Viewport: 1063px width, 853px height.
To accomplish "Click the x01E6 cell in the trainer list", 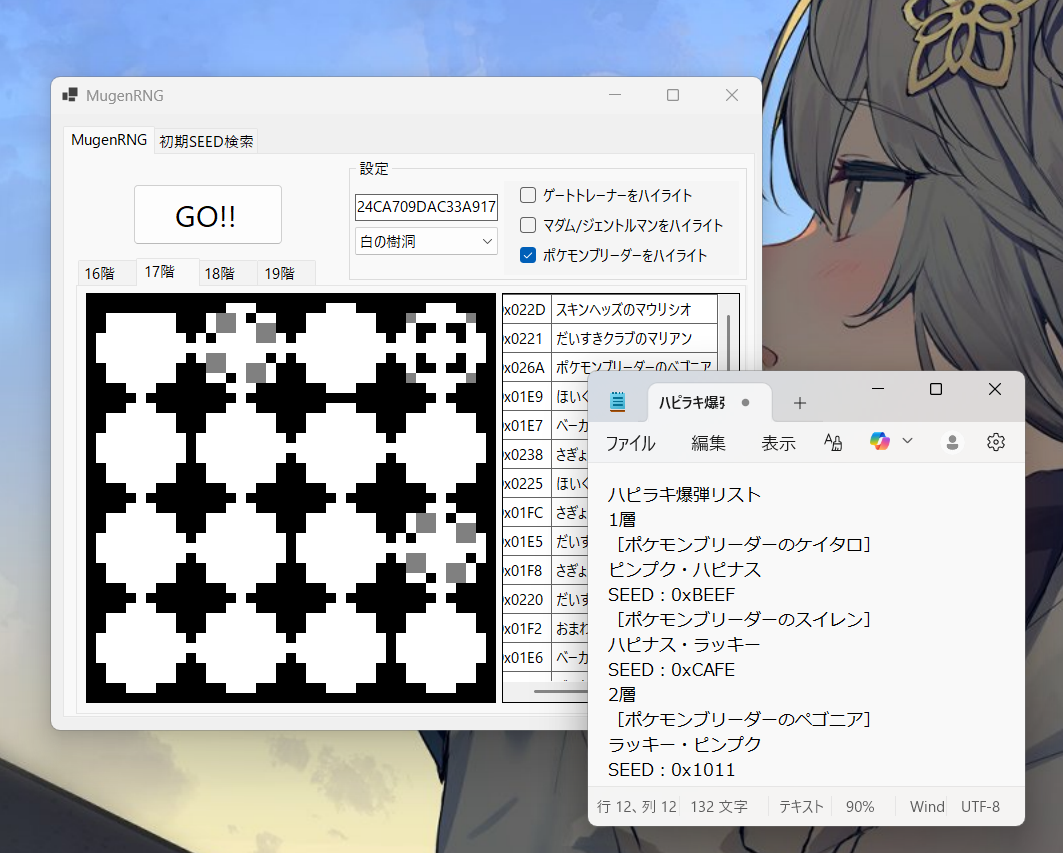I will pos(527,658).
